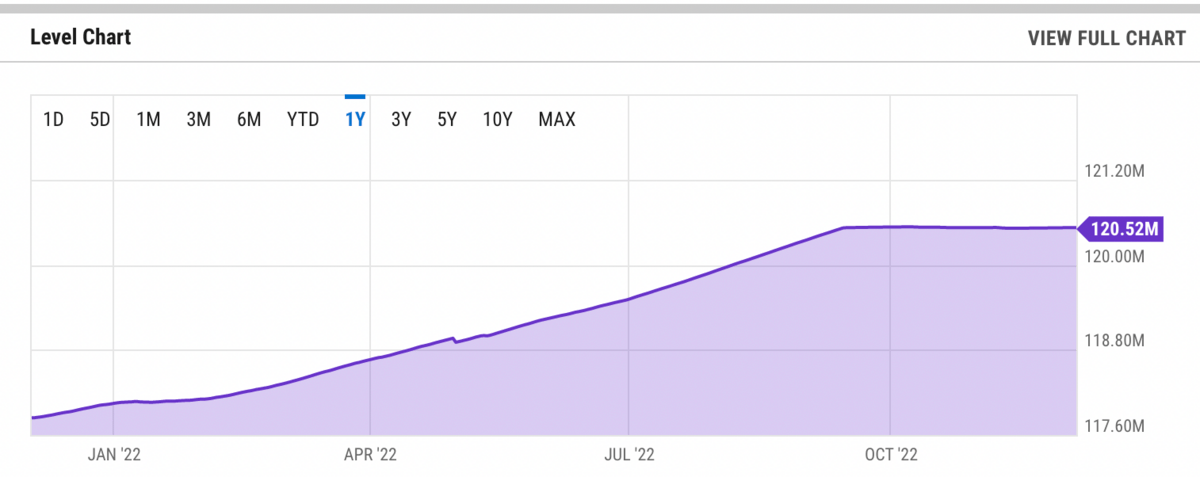Choose the YTD time range
The image size is (1200, 477).
[303, 120]
